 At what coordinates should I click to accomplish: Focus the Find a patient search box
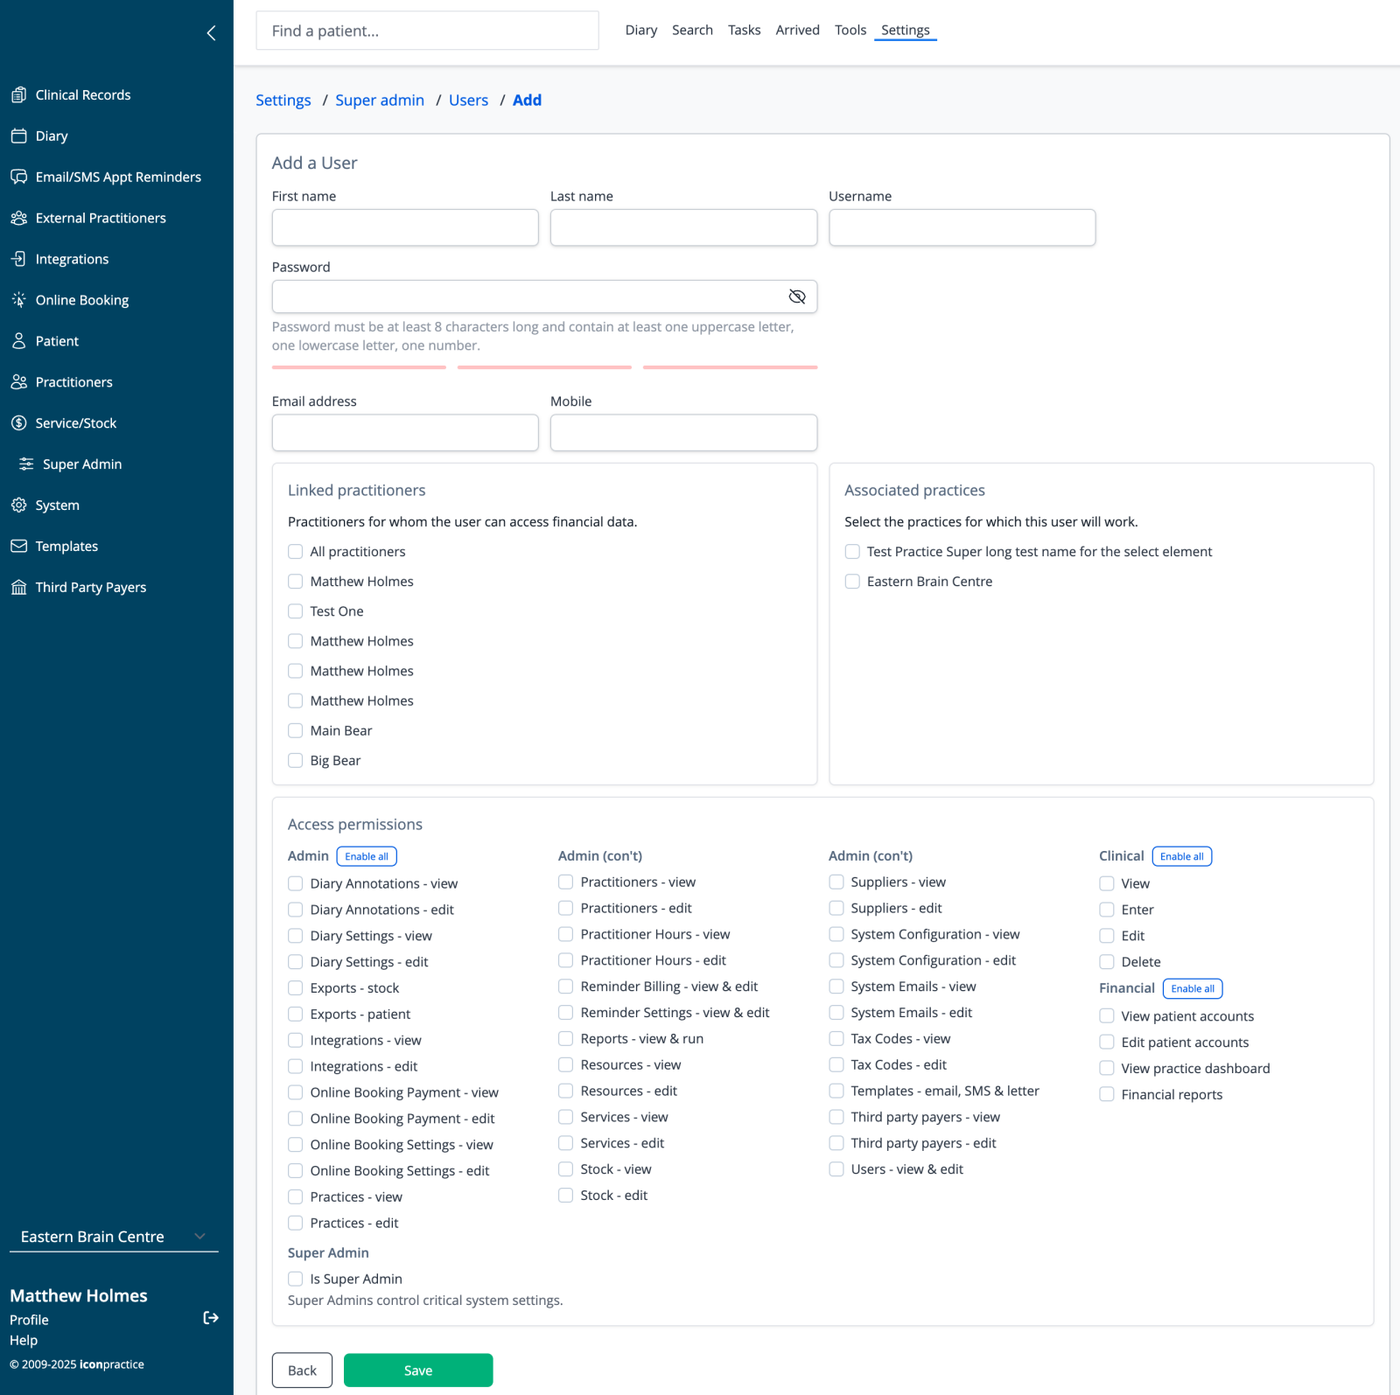pyautogui.click(x=428, y=31)
